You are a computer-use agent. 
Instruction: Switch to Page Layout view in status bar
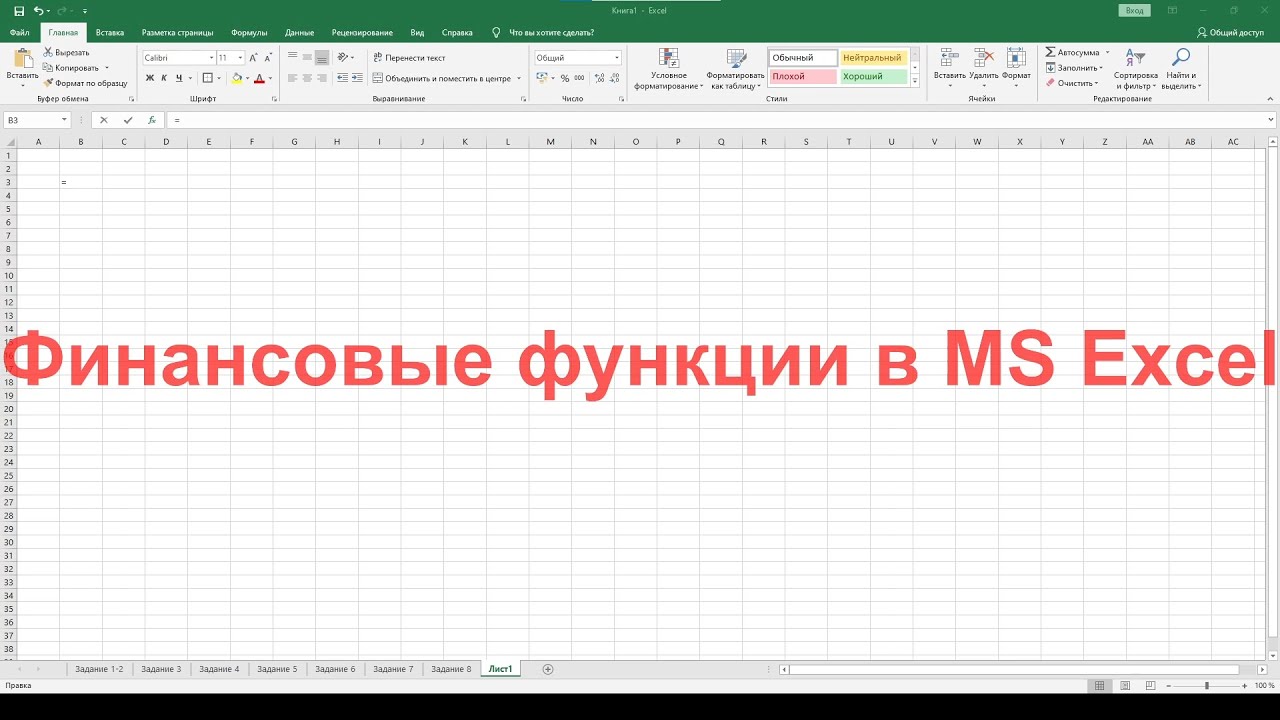pos(1125,685)
